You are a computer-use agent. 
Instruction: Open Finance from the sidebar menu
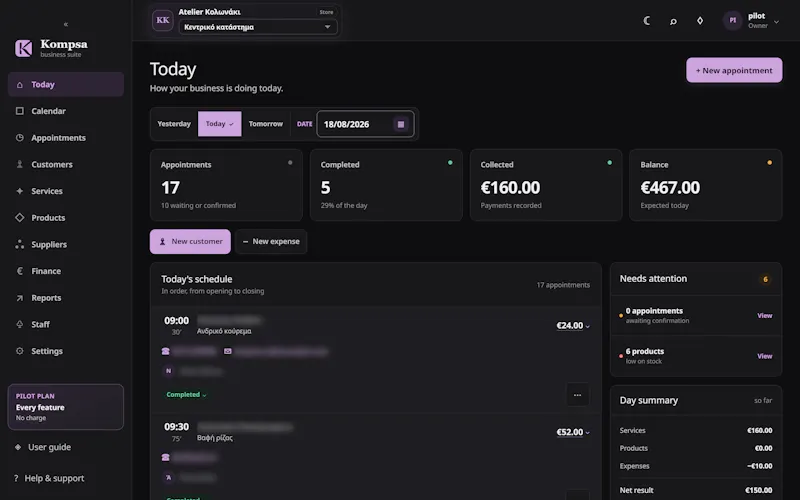66,271
